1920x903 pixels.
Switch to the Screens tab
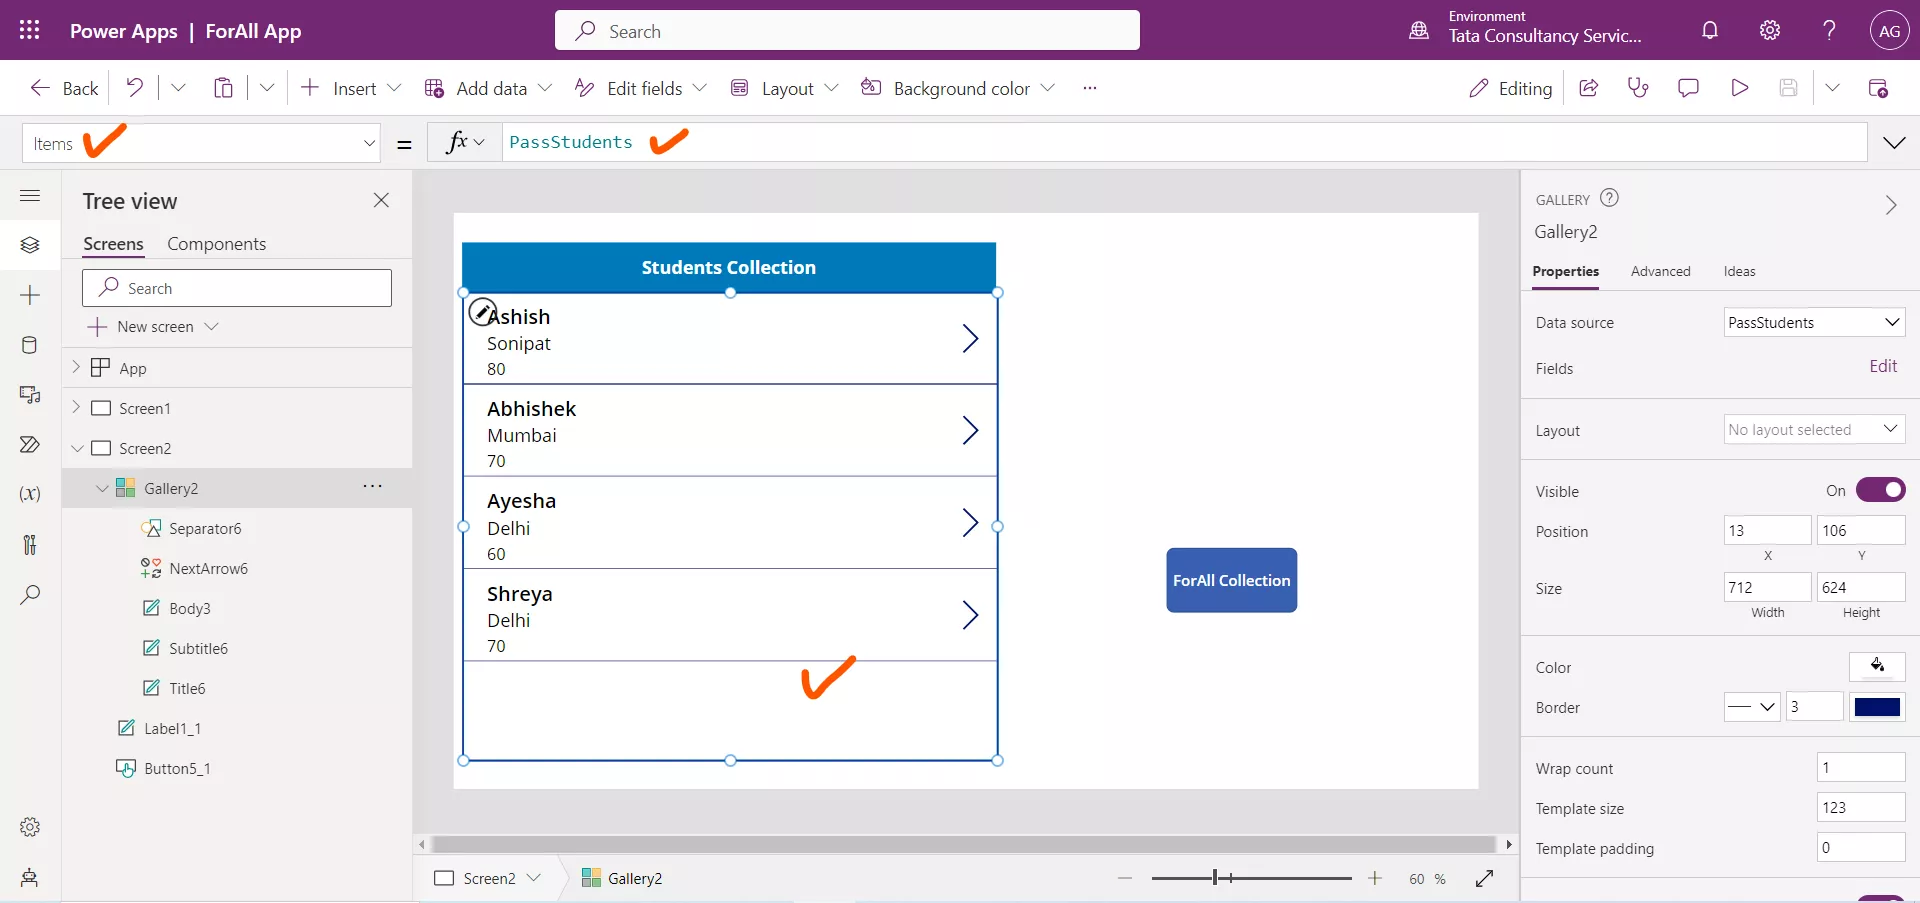click(x=113, y=244)
